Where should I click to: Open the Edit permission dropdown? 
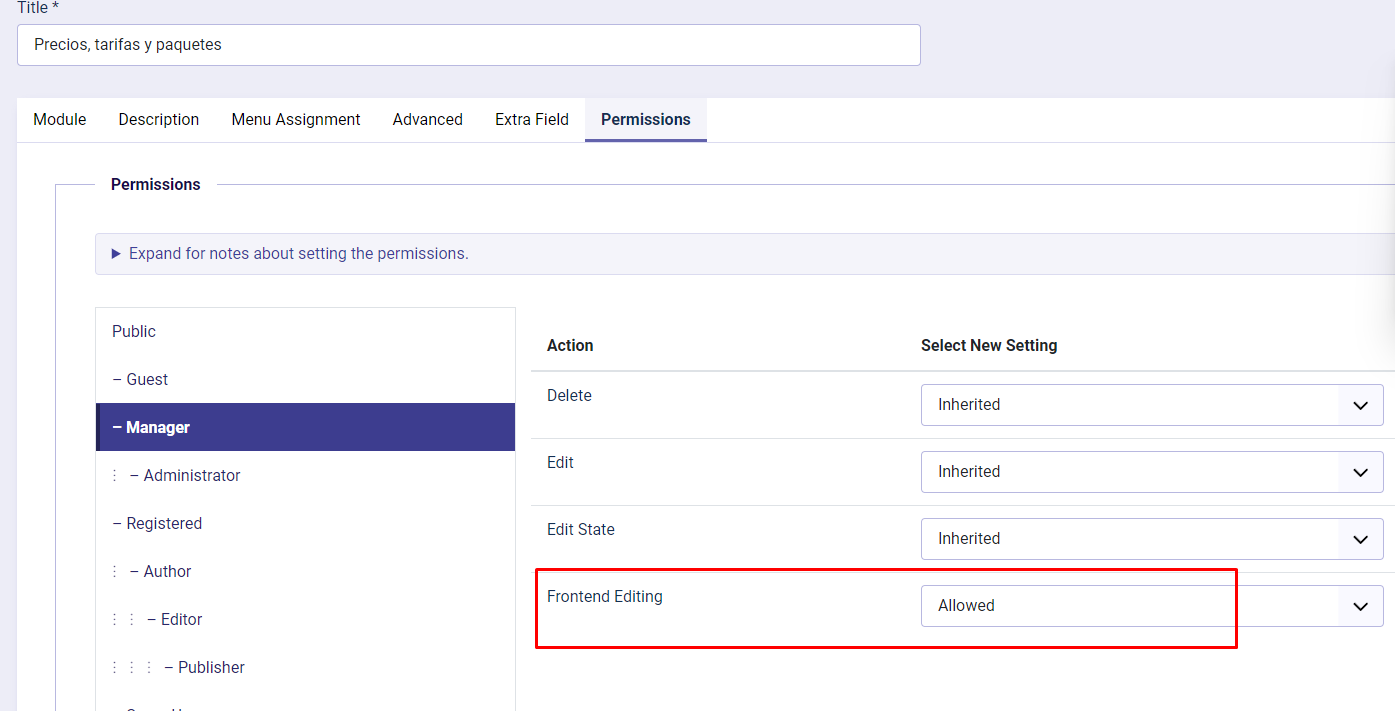[x=1152, y=472]
